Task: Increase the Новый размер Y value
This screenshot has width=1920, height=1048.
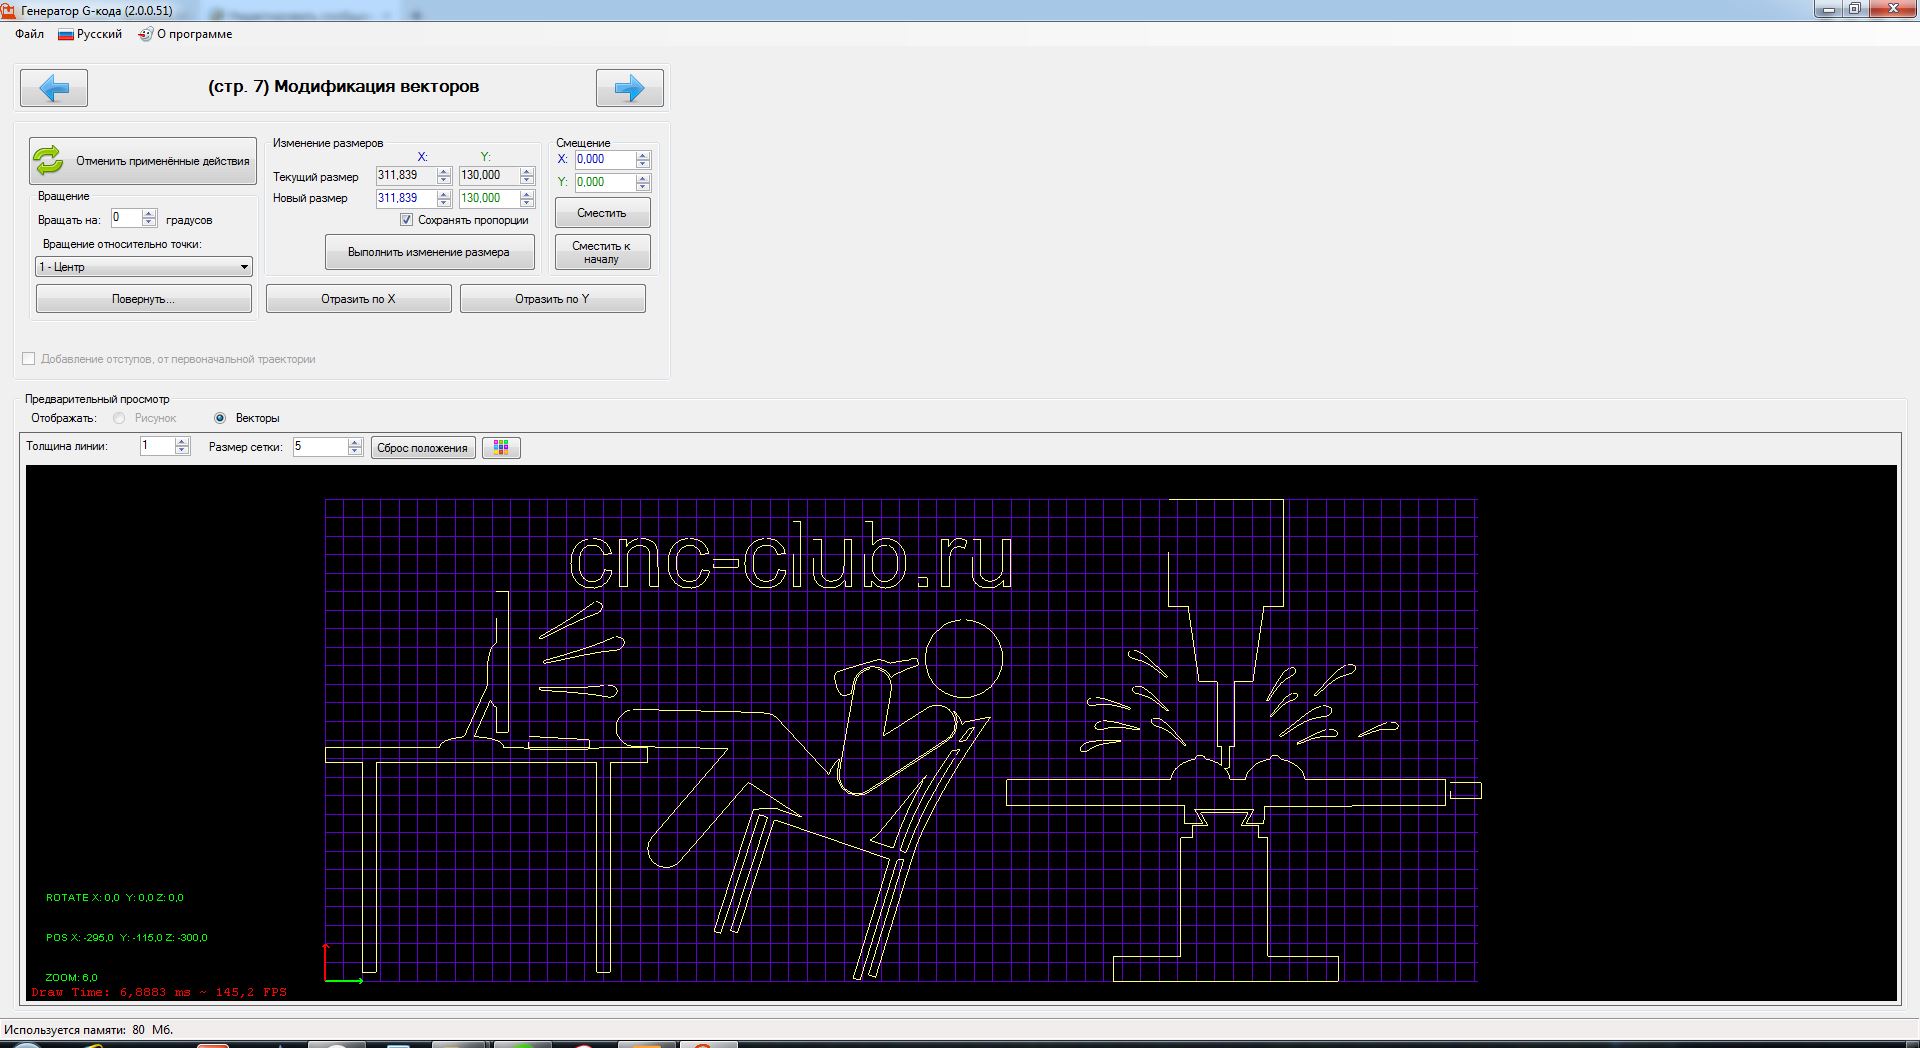Action: (527, 194)
